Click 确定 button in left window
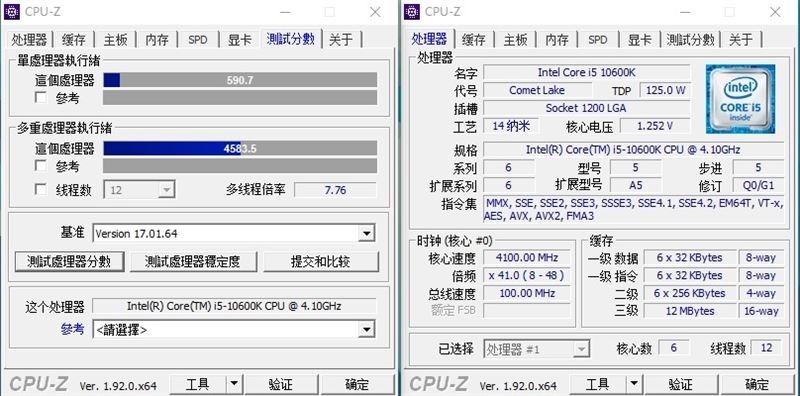This screenshot has height=396, width=800. pyautogui.click(x=357, y=384)
